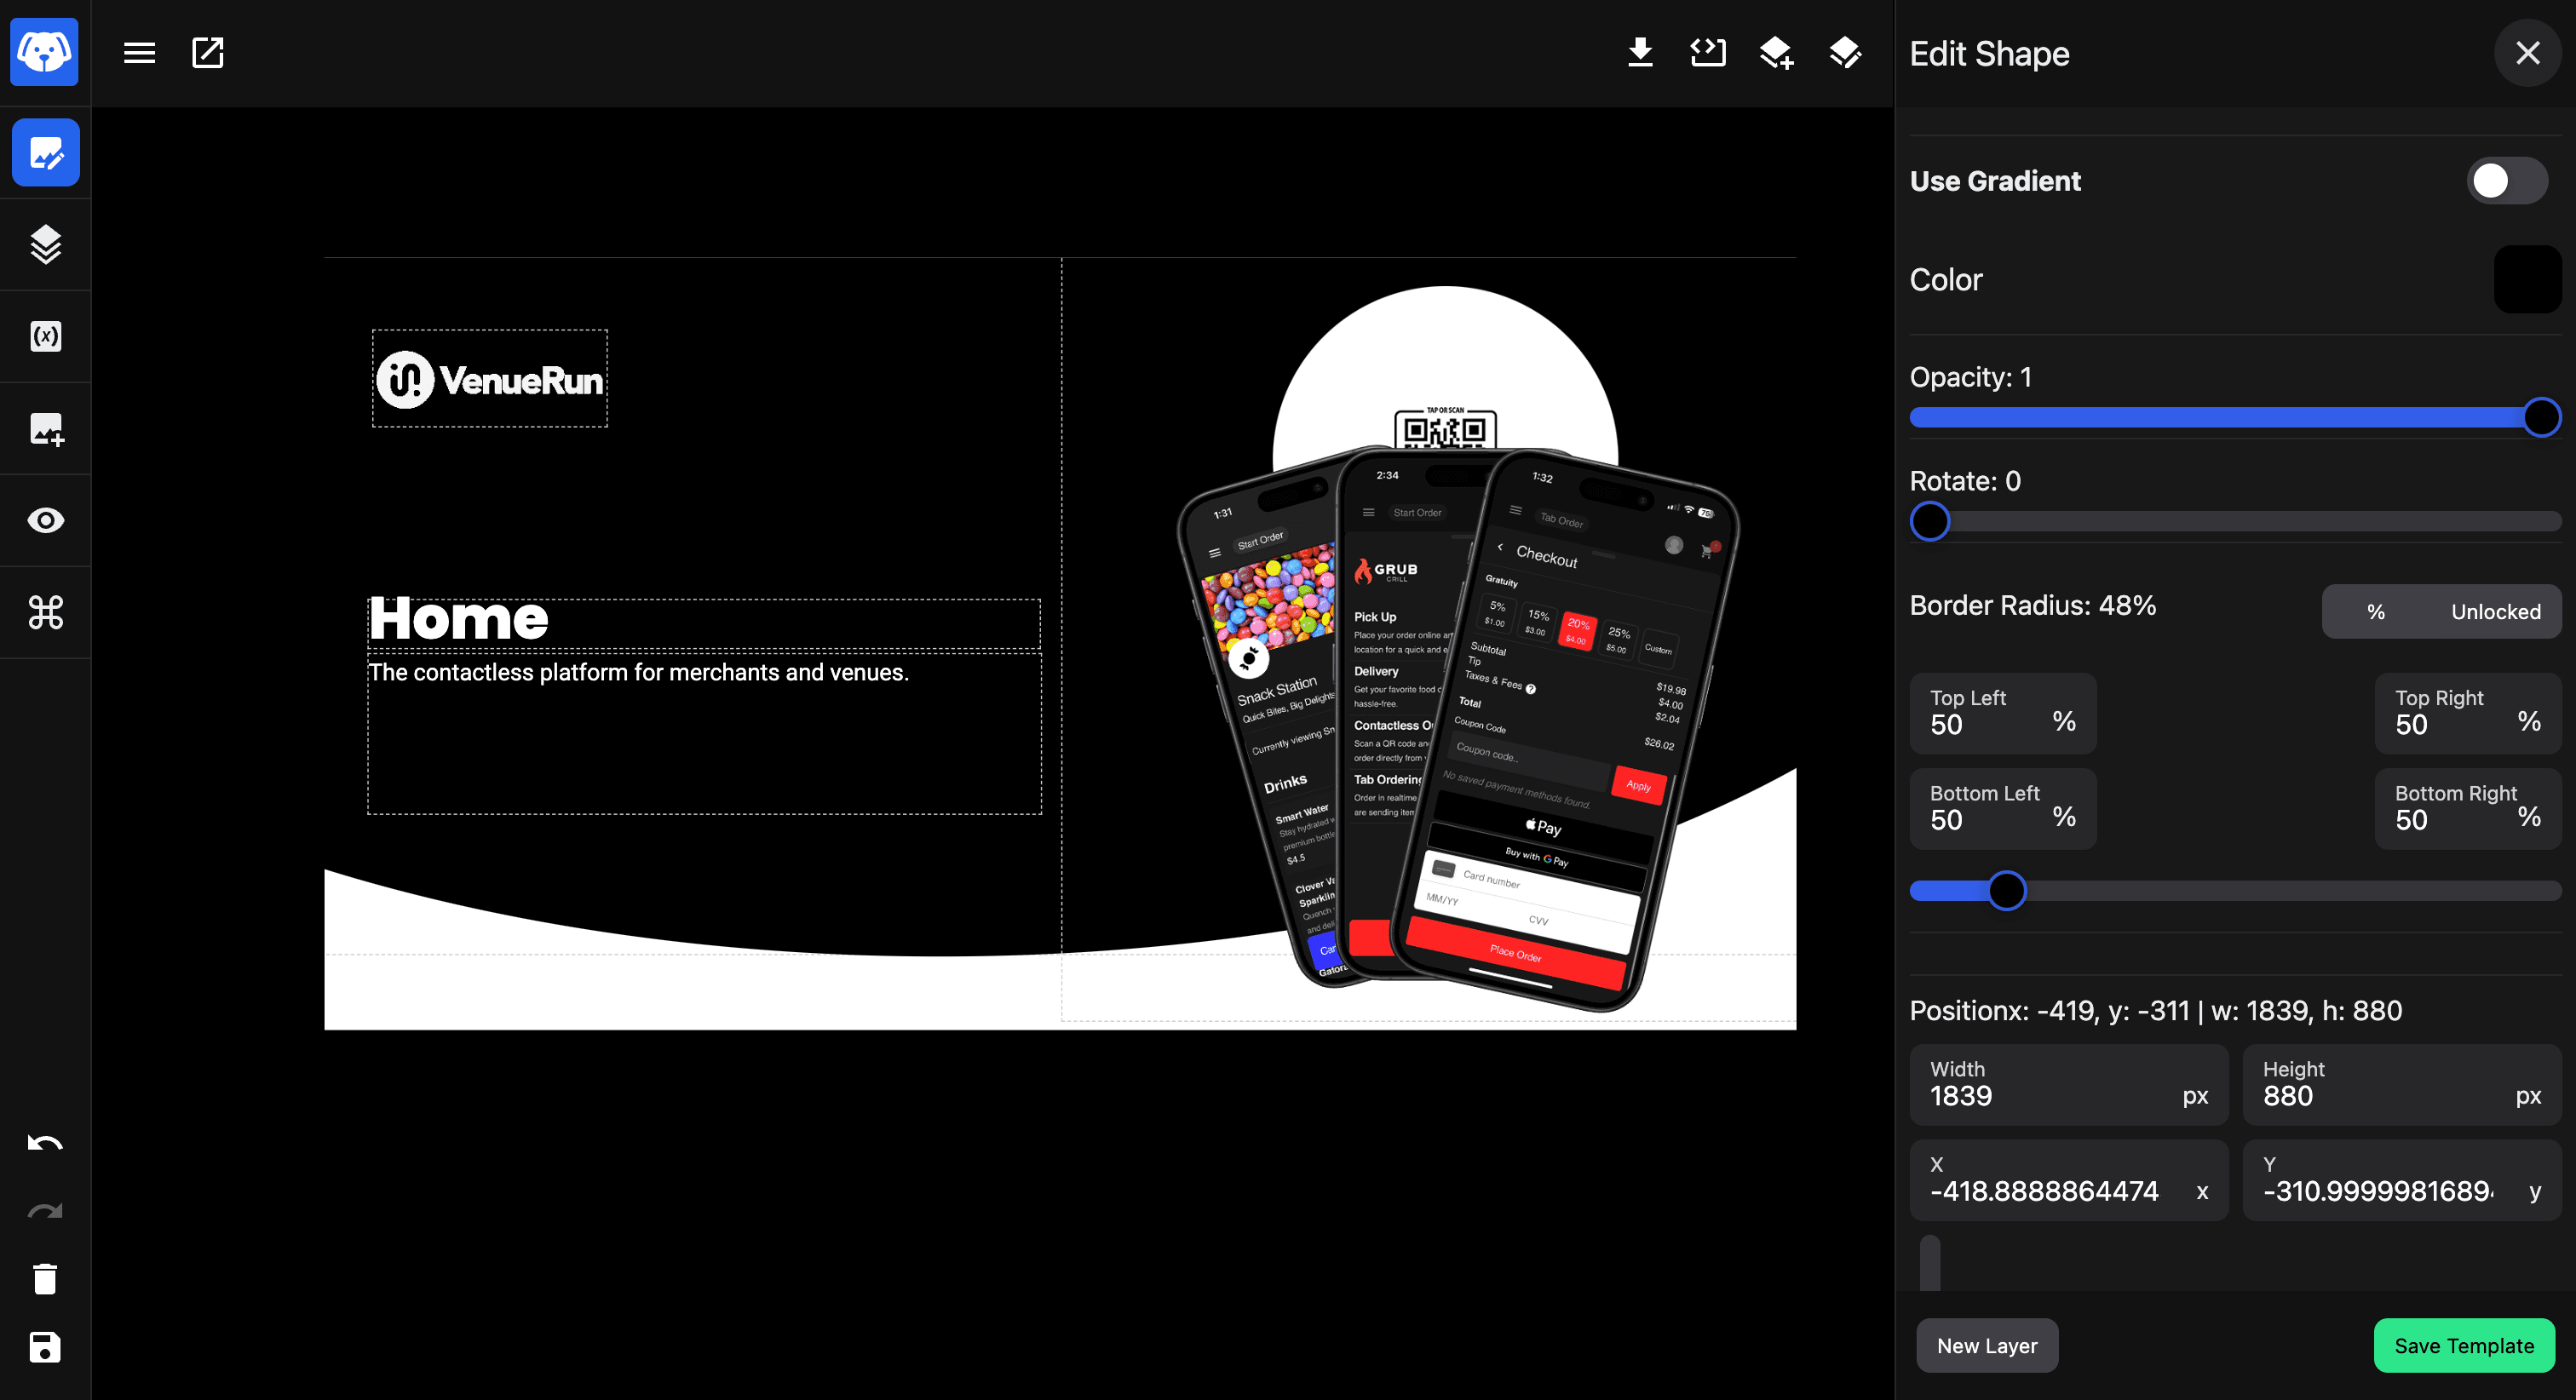
Task: Toggle preview with the eye icon
Action: 46,520
